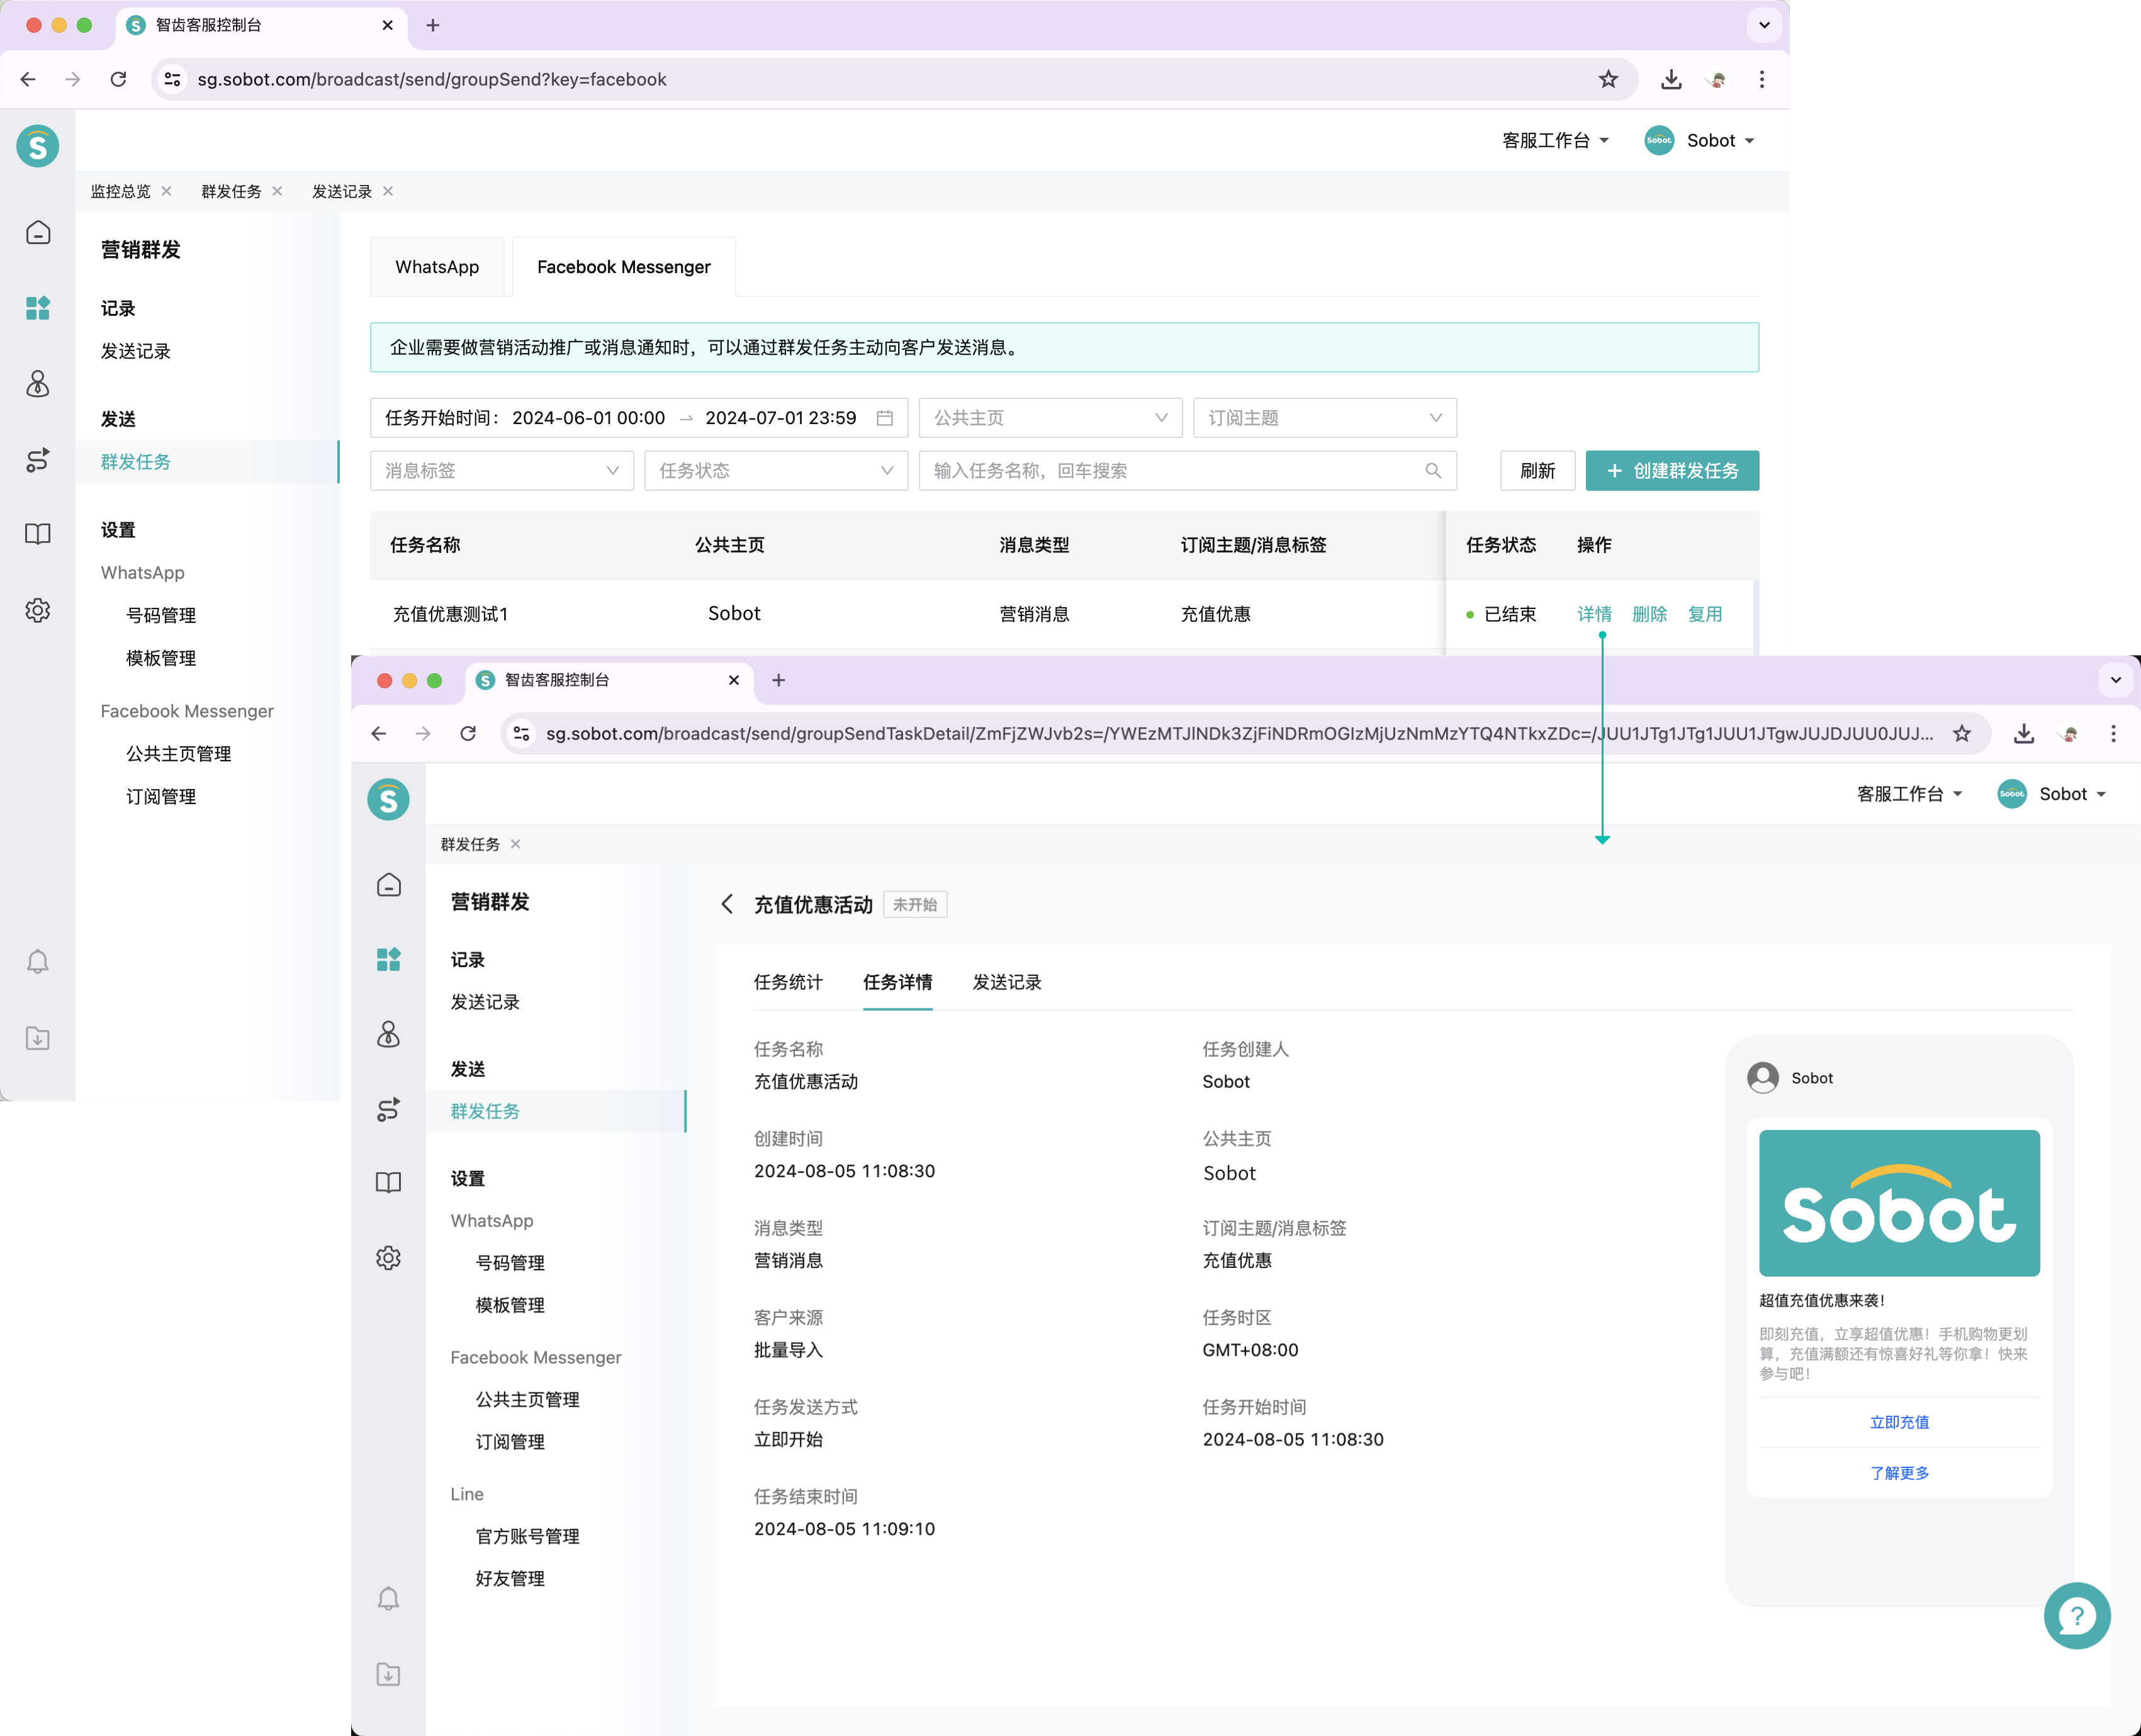Close the 发送记录 page tab in back window
2141x1736 pixels.
tap(388, 190)
